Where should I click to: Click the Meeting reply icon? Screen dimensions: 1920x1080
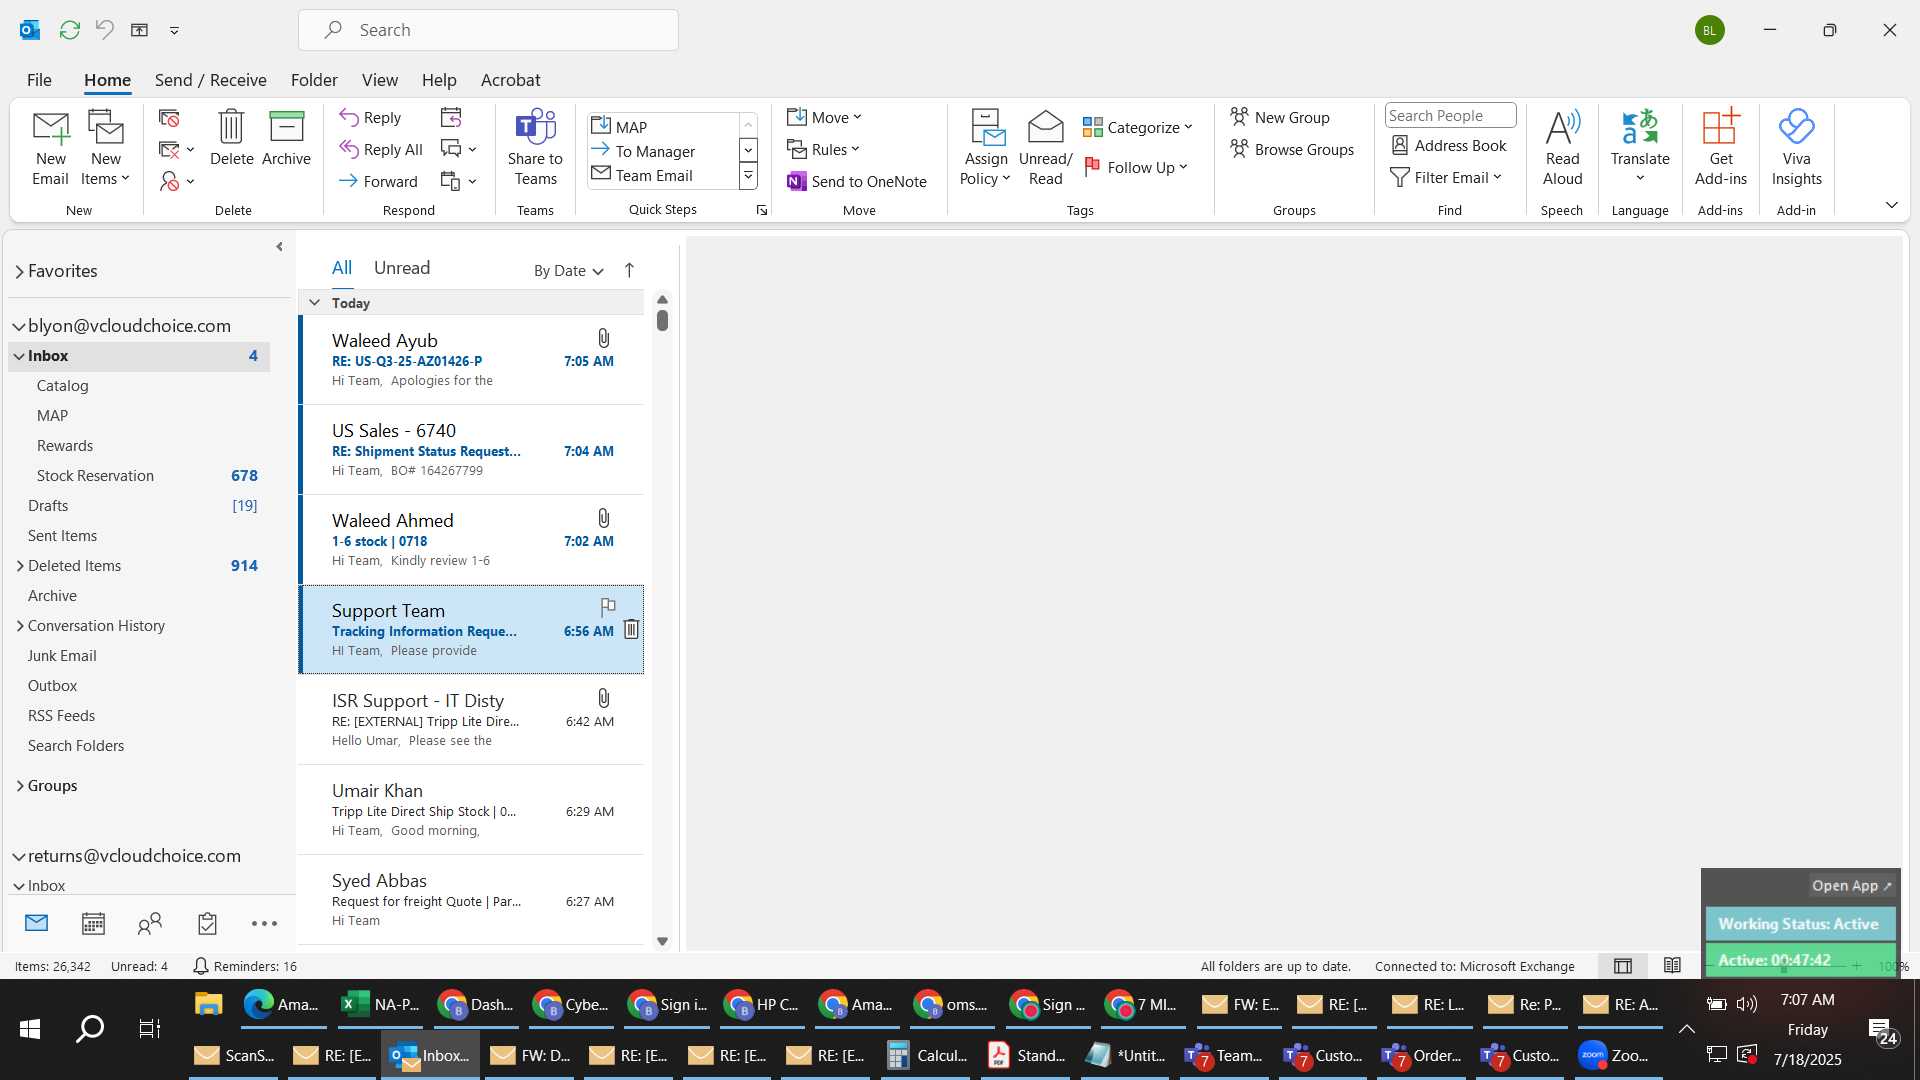coord(451,118)
